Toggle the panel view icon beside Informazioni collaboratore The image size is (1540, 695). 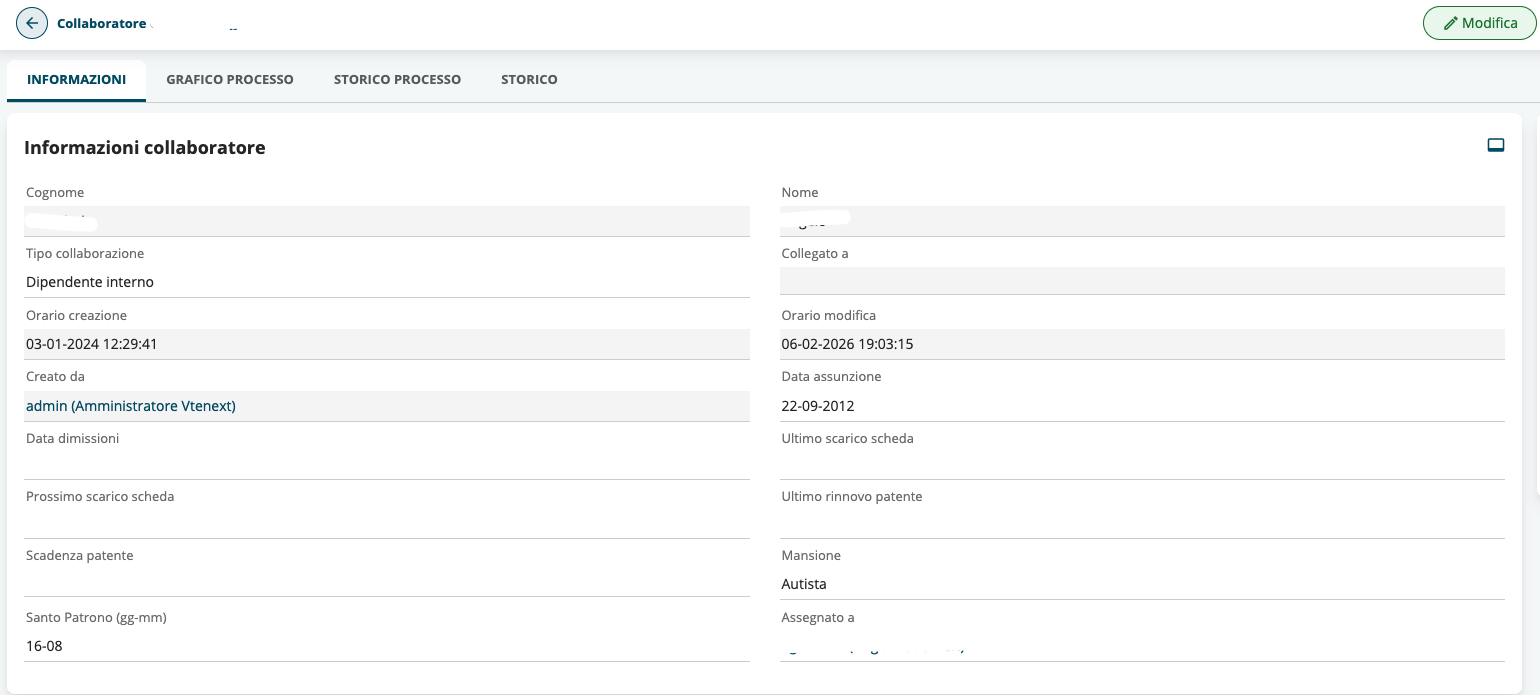1496,146
